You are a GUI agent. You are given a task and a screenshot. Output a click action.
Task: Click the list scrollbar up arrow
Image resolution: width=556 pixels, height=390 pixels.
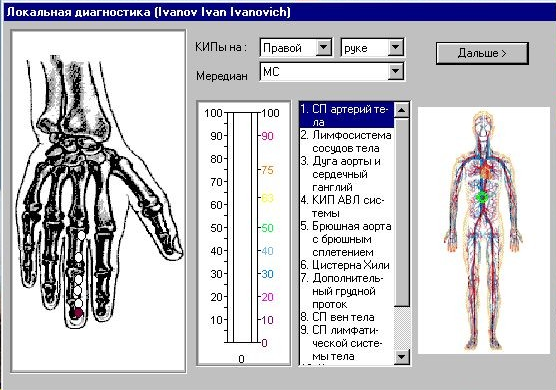(x=402, y=110)
